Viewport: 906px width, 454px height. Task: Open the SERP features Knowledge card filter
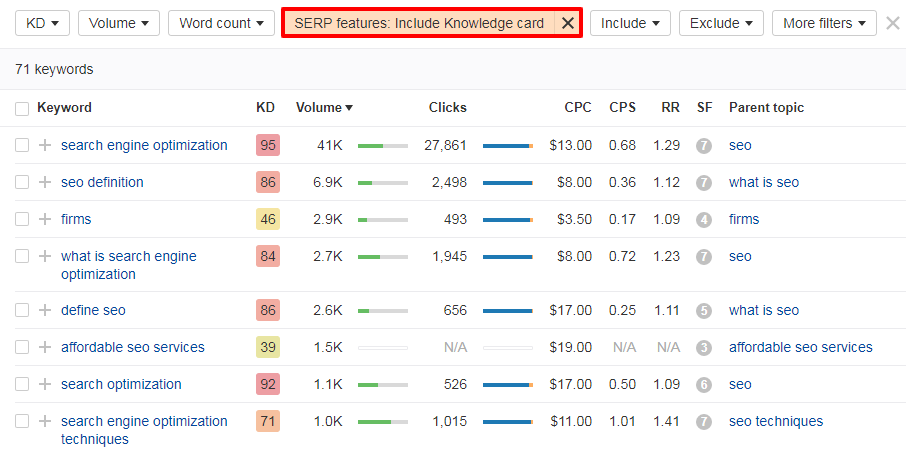pyautogui.click(x=419, y=23)
